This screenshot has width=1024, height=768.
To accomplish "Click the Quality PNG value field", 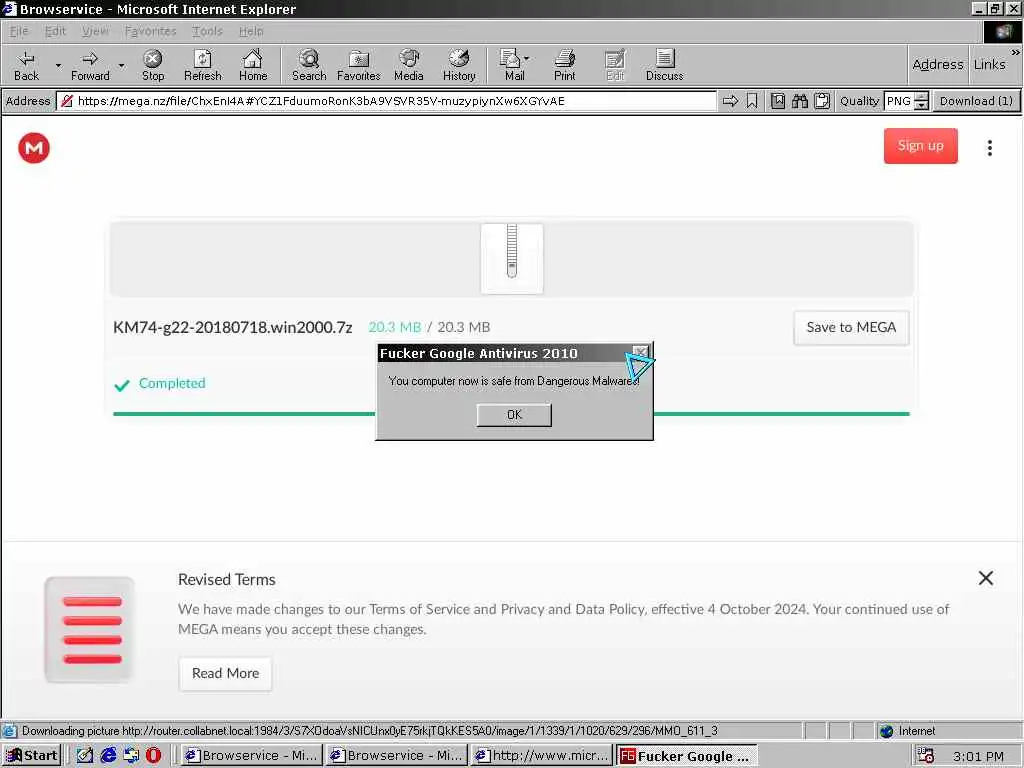I will tap(899, 101).
